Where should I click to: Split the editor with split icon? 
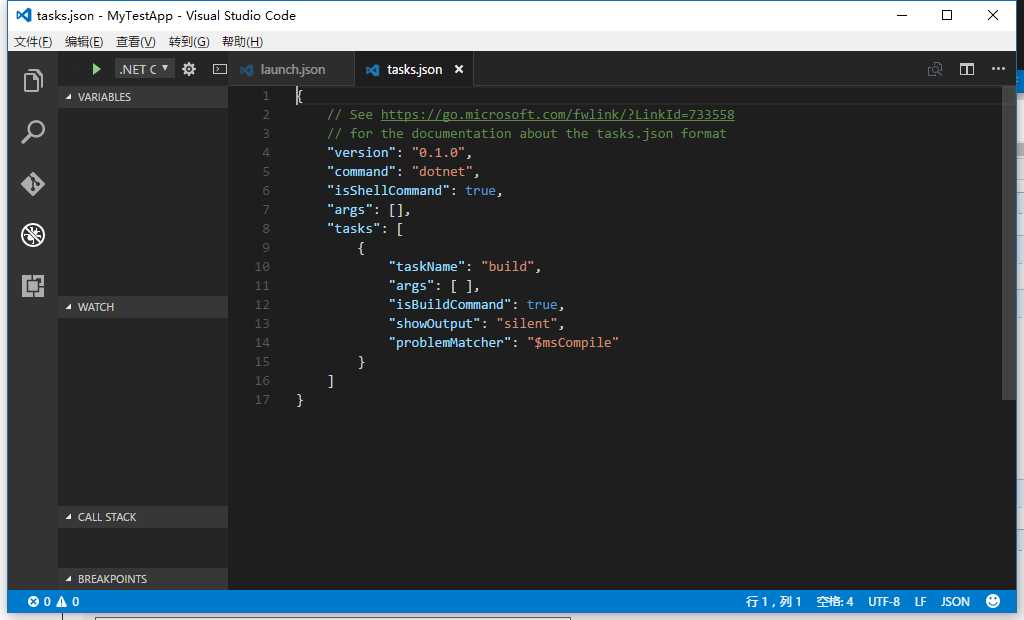(967, 69)
